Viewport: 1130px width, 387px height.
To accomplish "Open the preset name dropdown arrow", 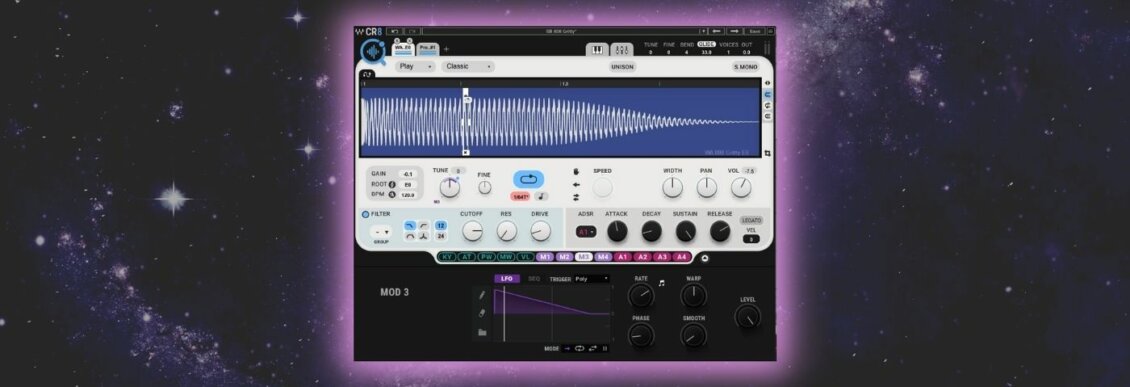I will 703,32.
